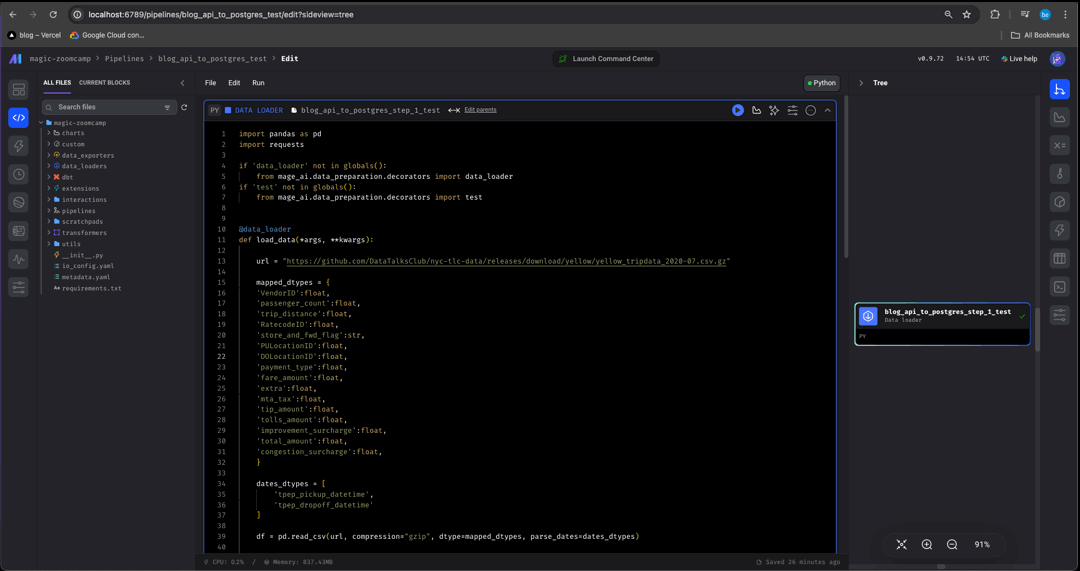The height and width of the screenshot is (571, 1080).
Task: Open block settings sliders icon in block header
Action: [x=793, y=110]
